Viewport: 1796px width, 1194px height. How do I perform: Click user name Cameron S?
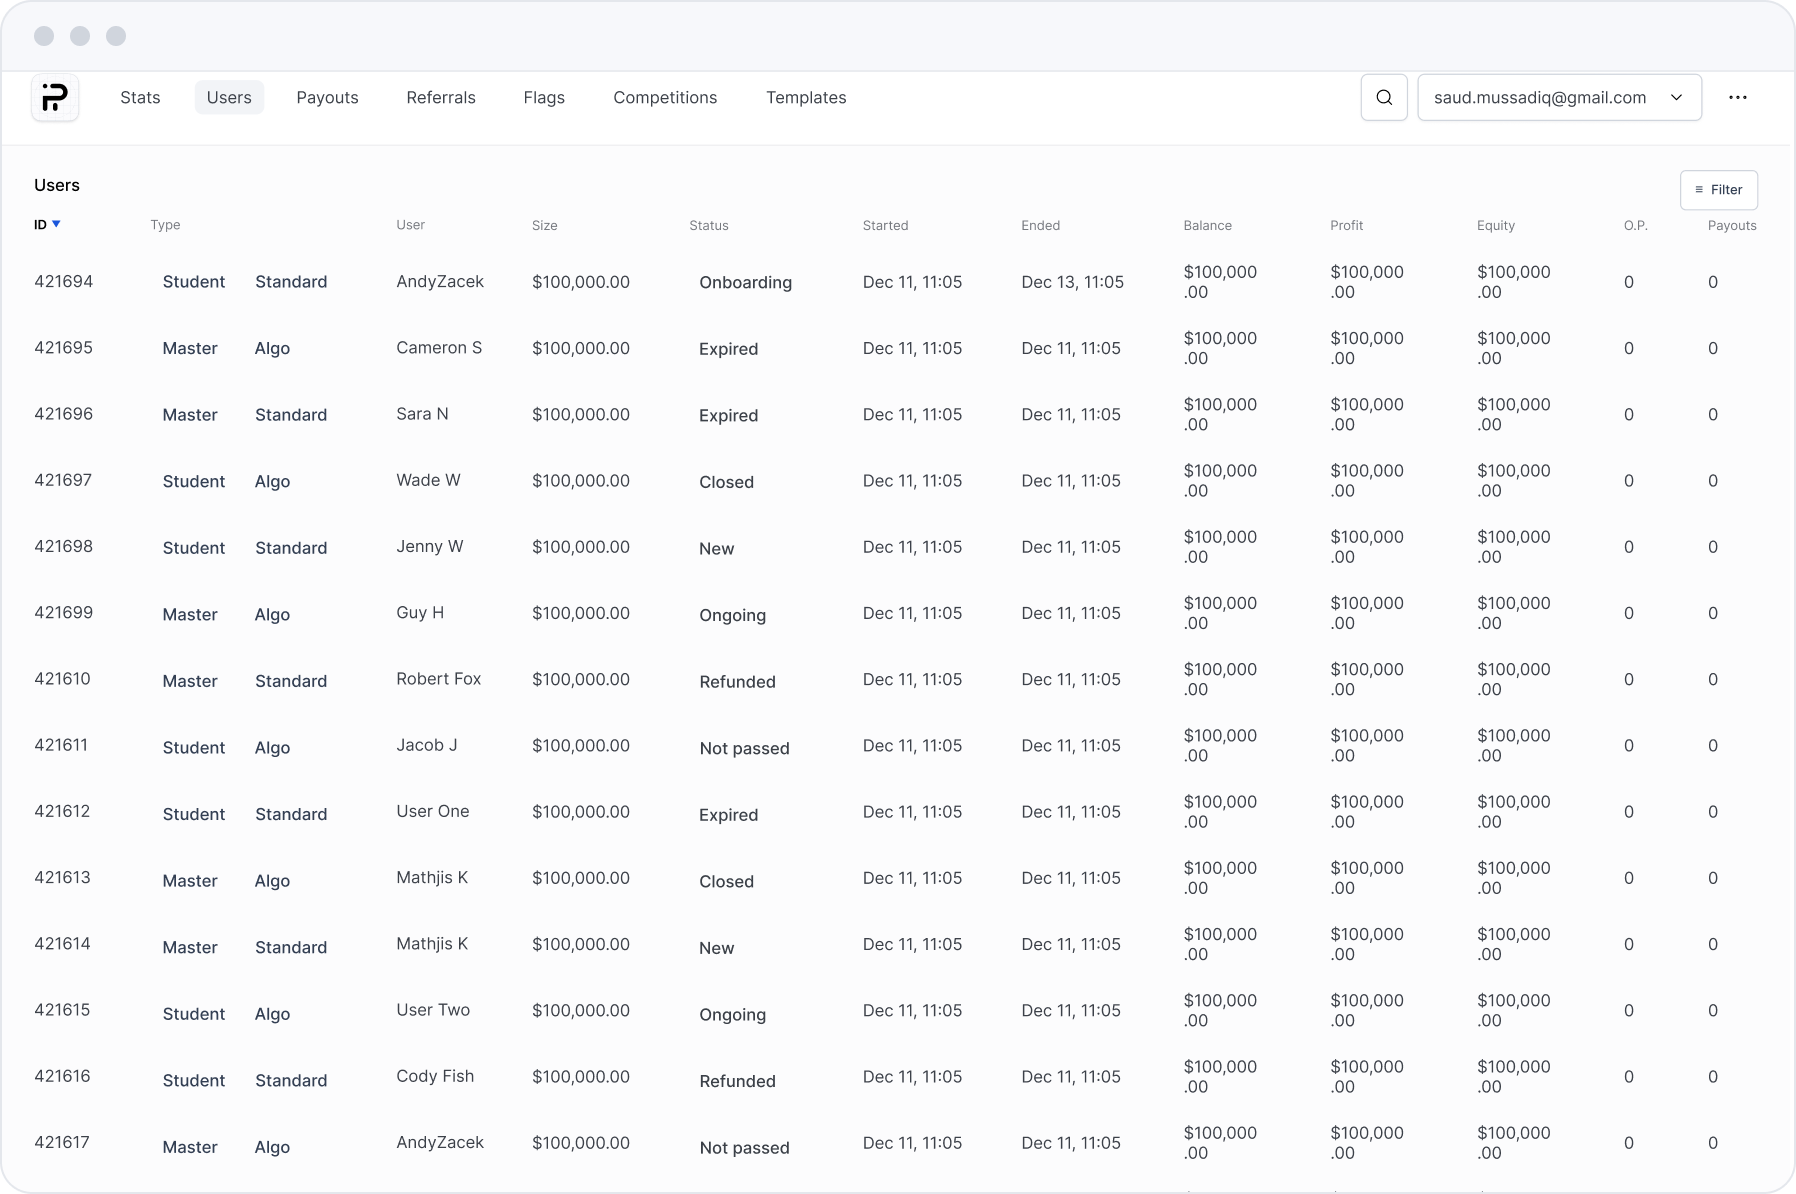(439, 347)
